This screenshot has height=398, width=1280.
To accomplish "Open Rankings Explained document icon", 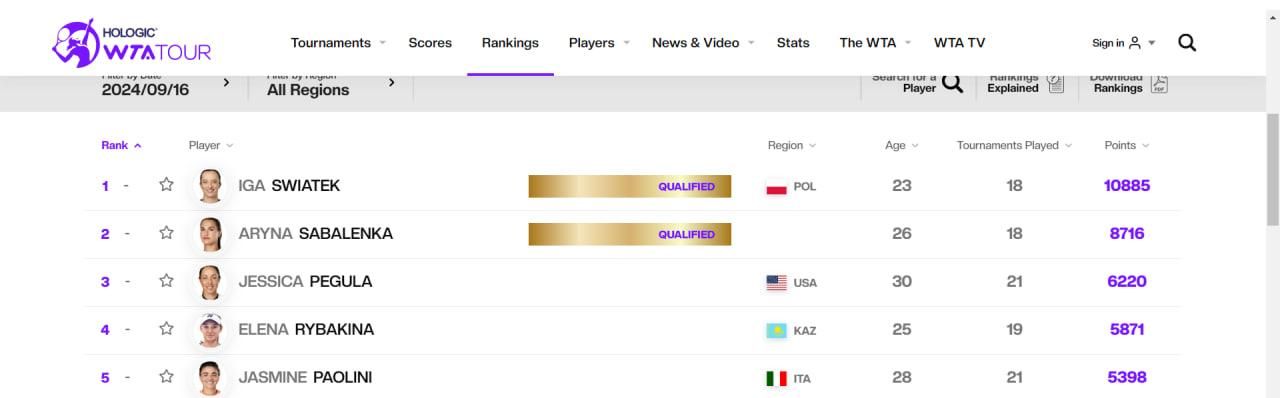I will [x=1055, y=84].
